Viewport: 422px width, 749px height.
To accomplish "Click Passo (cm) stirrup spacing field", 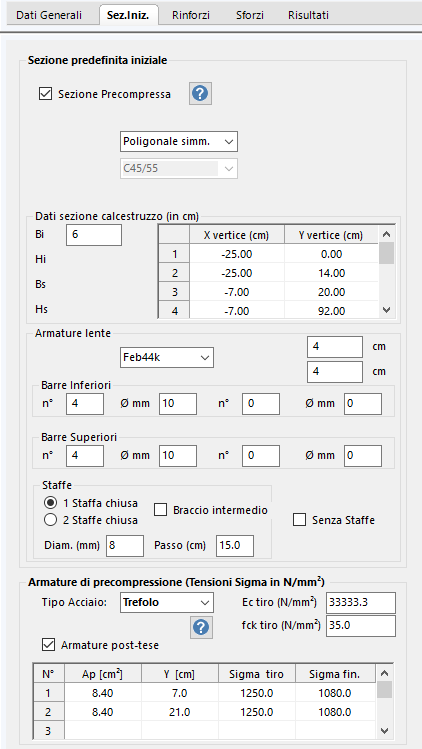I will [235, 546].
